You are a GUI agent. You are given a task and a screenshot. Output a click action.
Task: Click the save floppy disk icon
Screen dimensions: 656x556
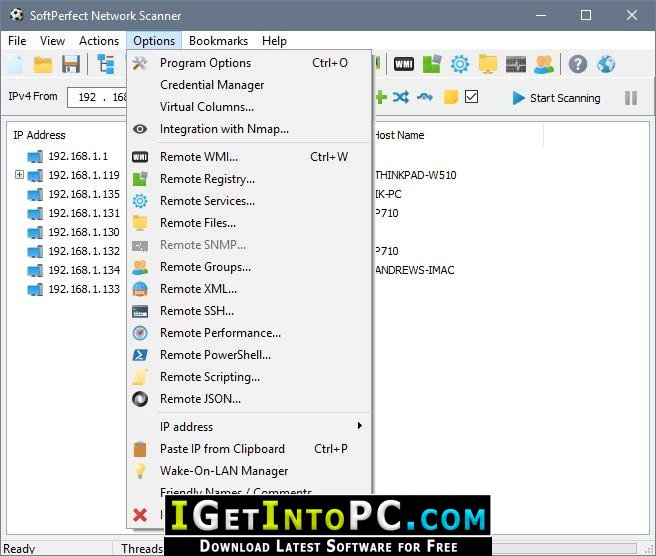tap(71, 64)
